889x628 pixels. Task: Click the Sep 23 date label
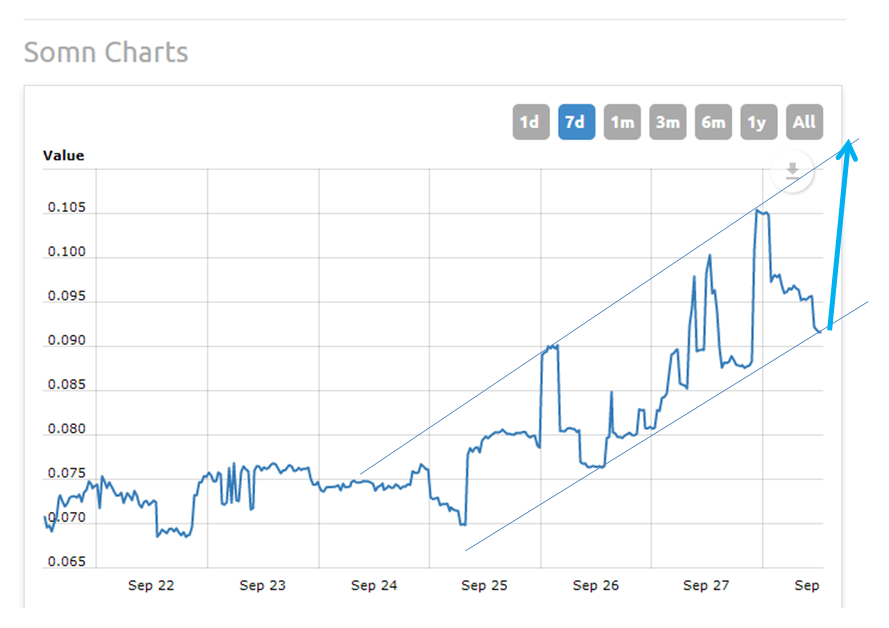(262, 585)
